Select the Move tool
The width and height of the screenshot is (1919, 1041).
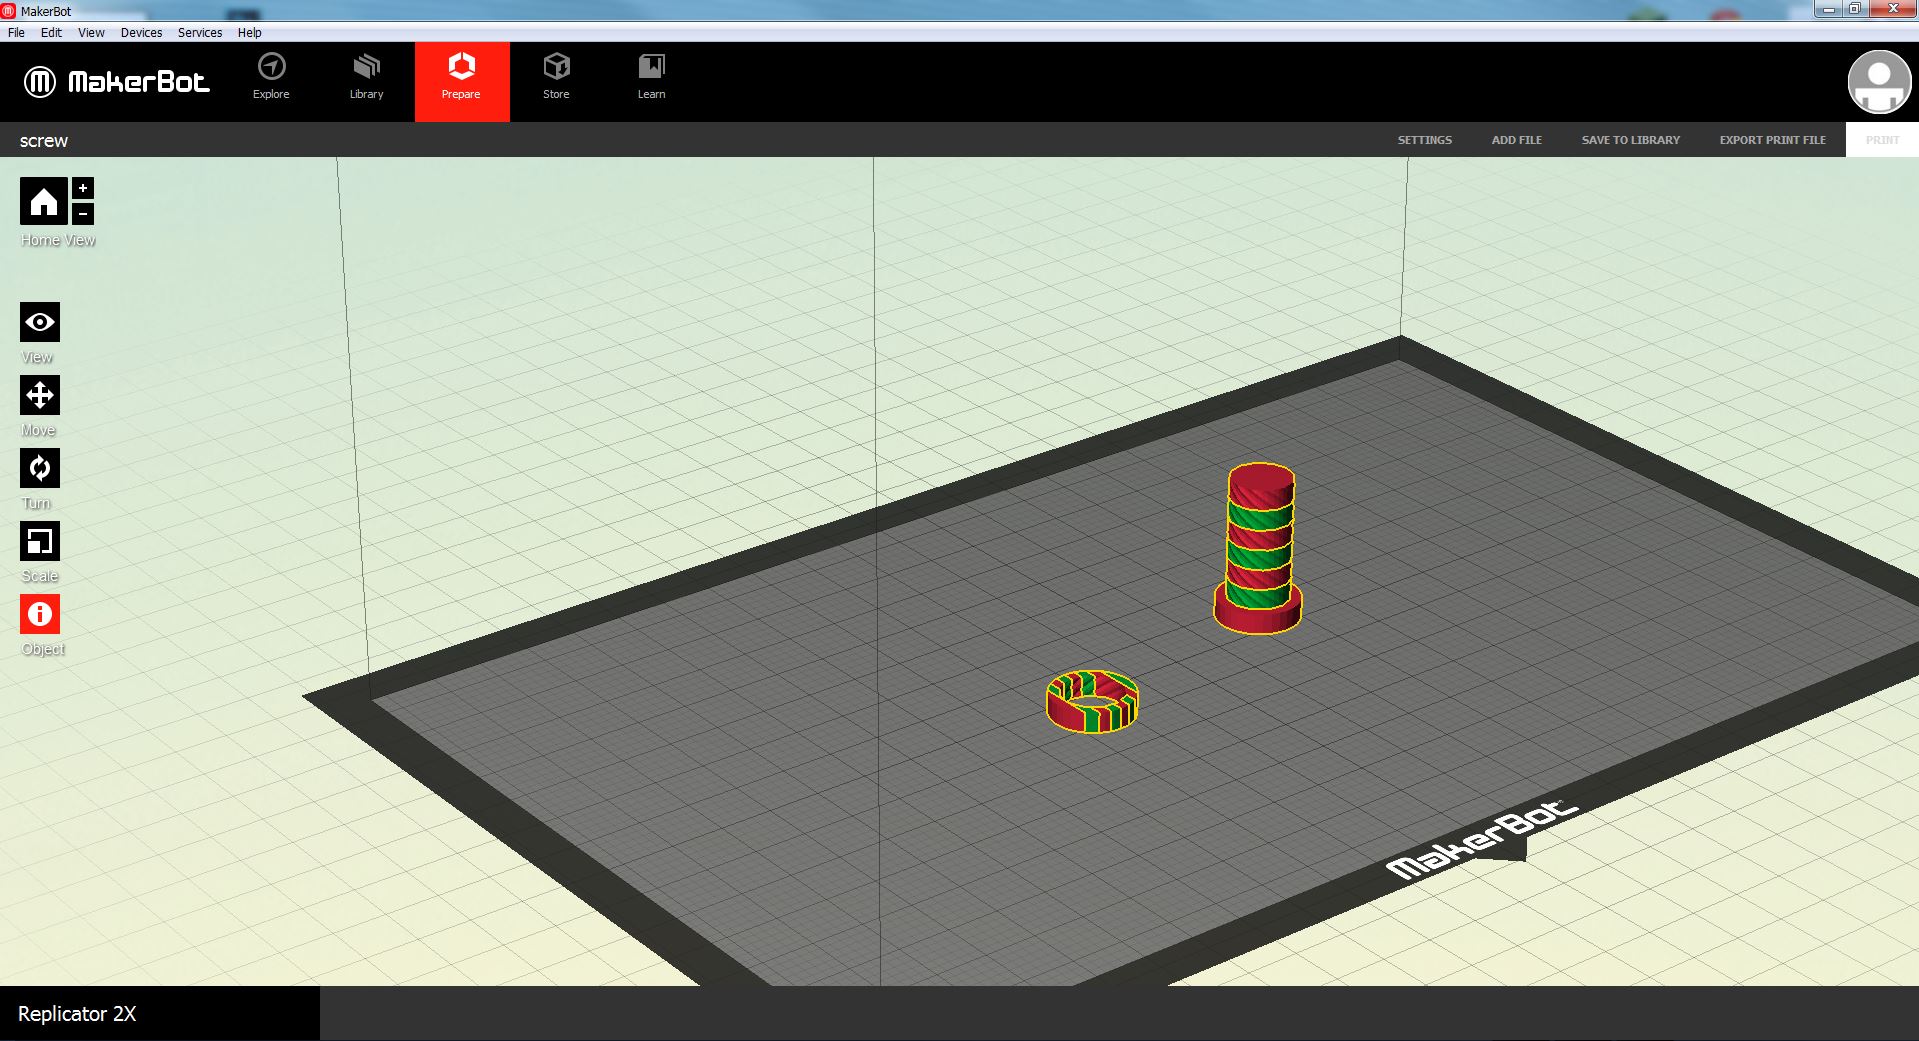click(40, 395)
